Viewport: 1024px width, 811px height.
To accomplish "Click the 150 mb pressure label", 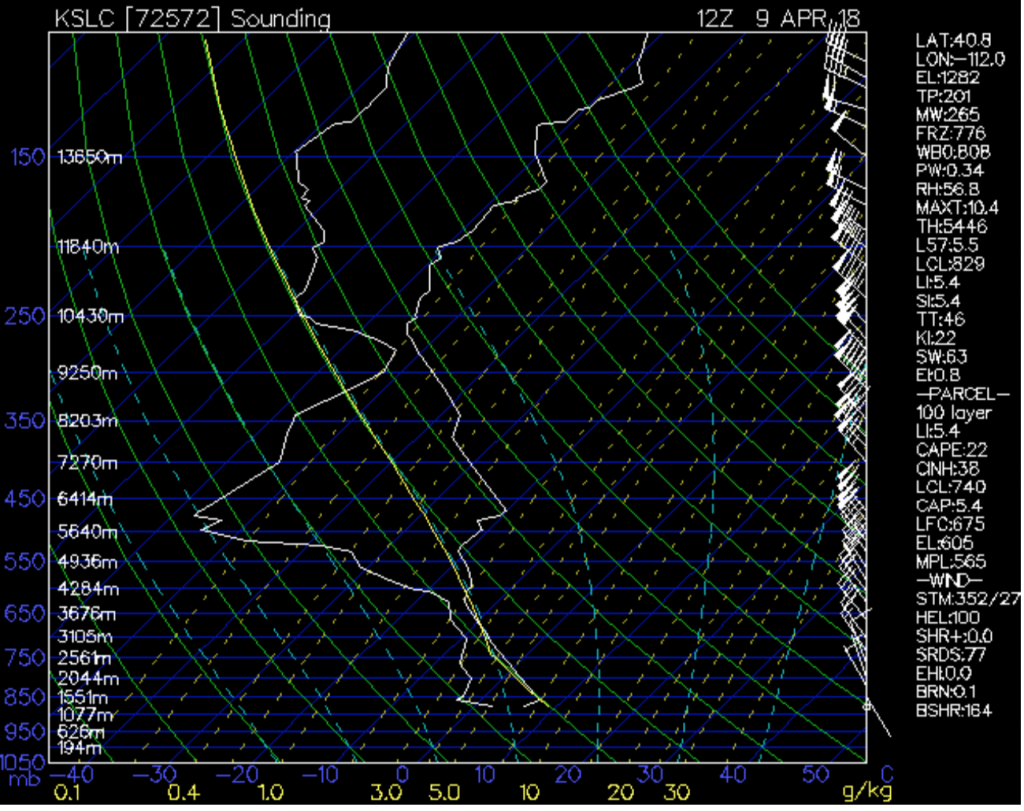I will pos(28,157).
